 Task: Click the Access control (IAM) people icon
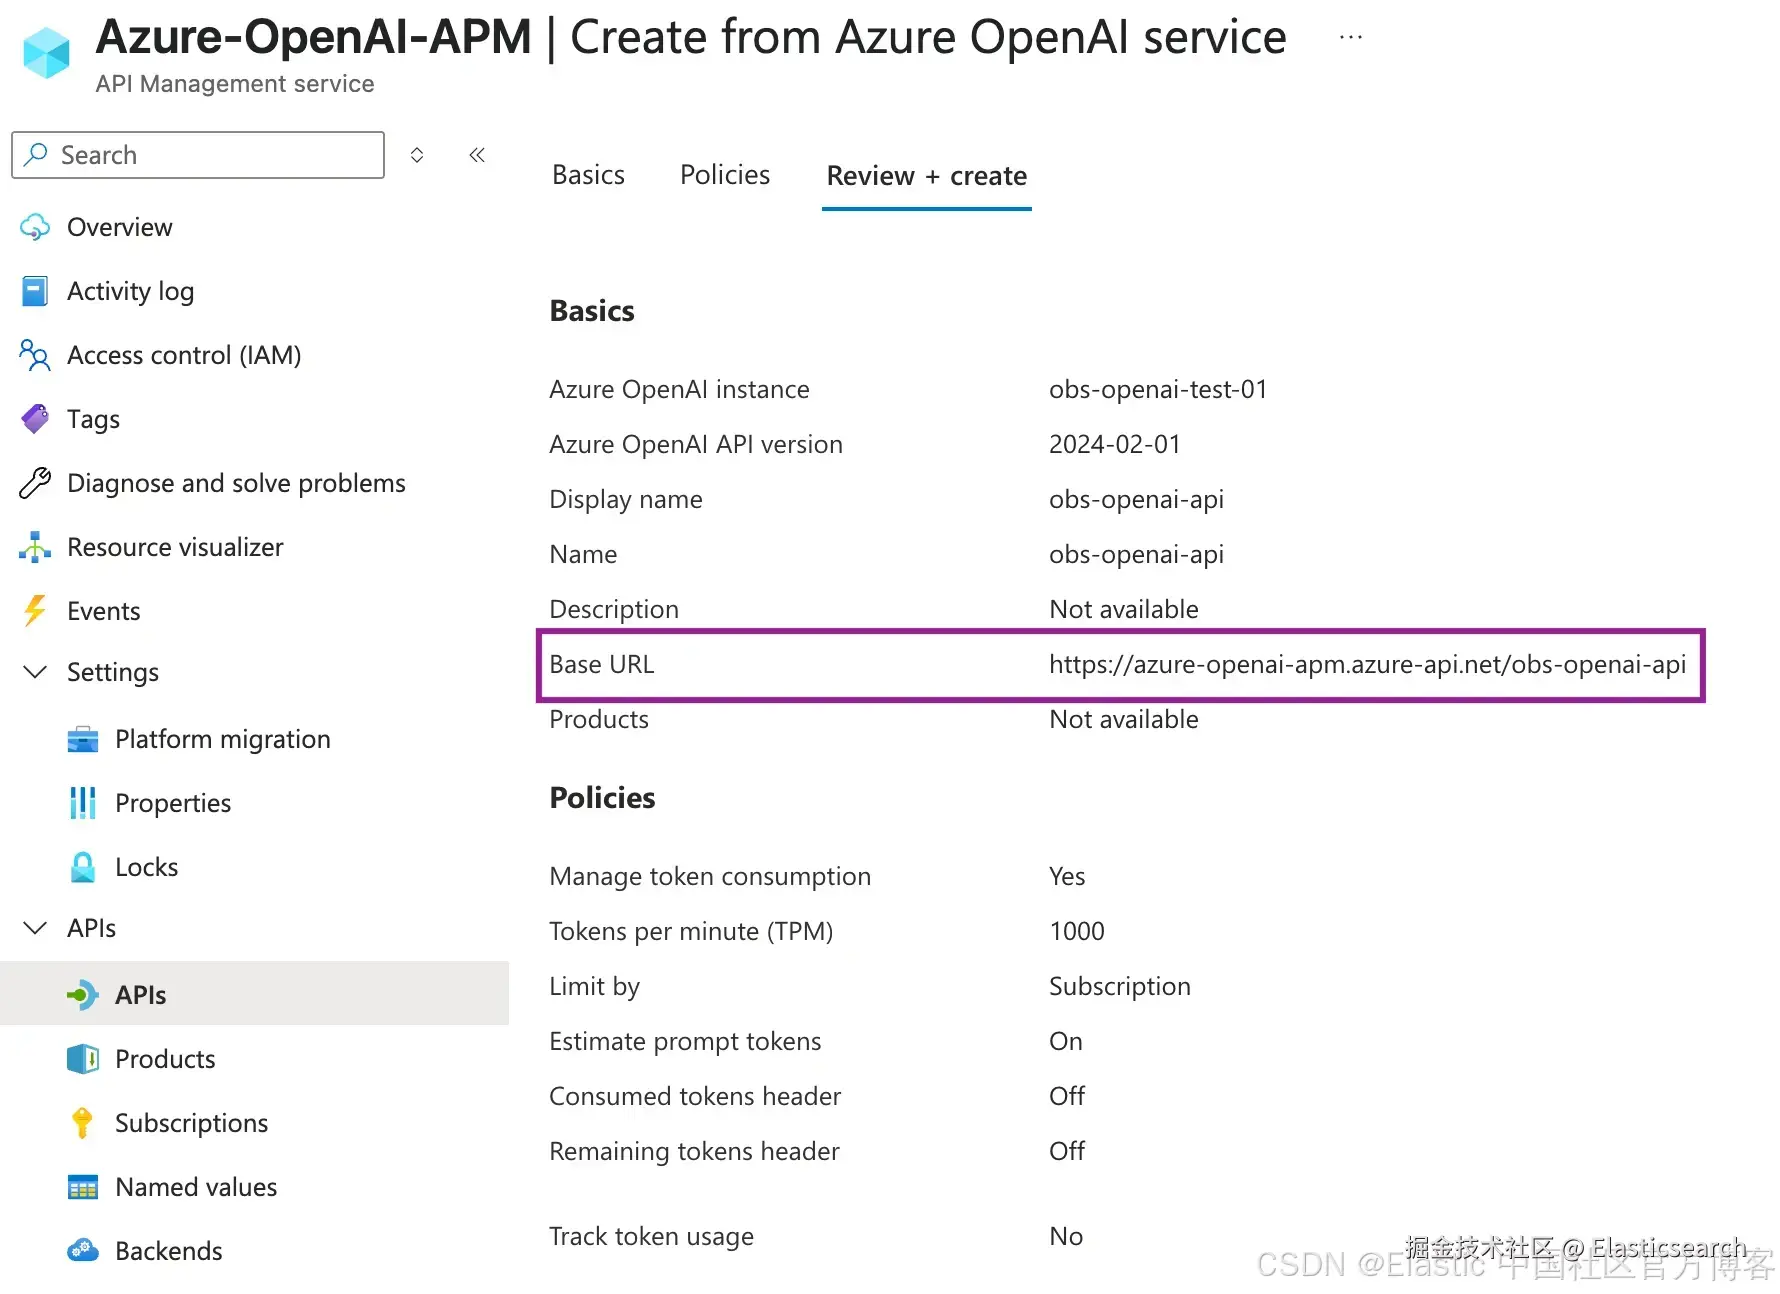point(35,355)
